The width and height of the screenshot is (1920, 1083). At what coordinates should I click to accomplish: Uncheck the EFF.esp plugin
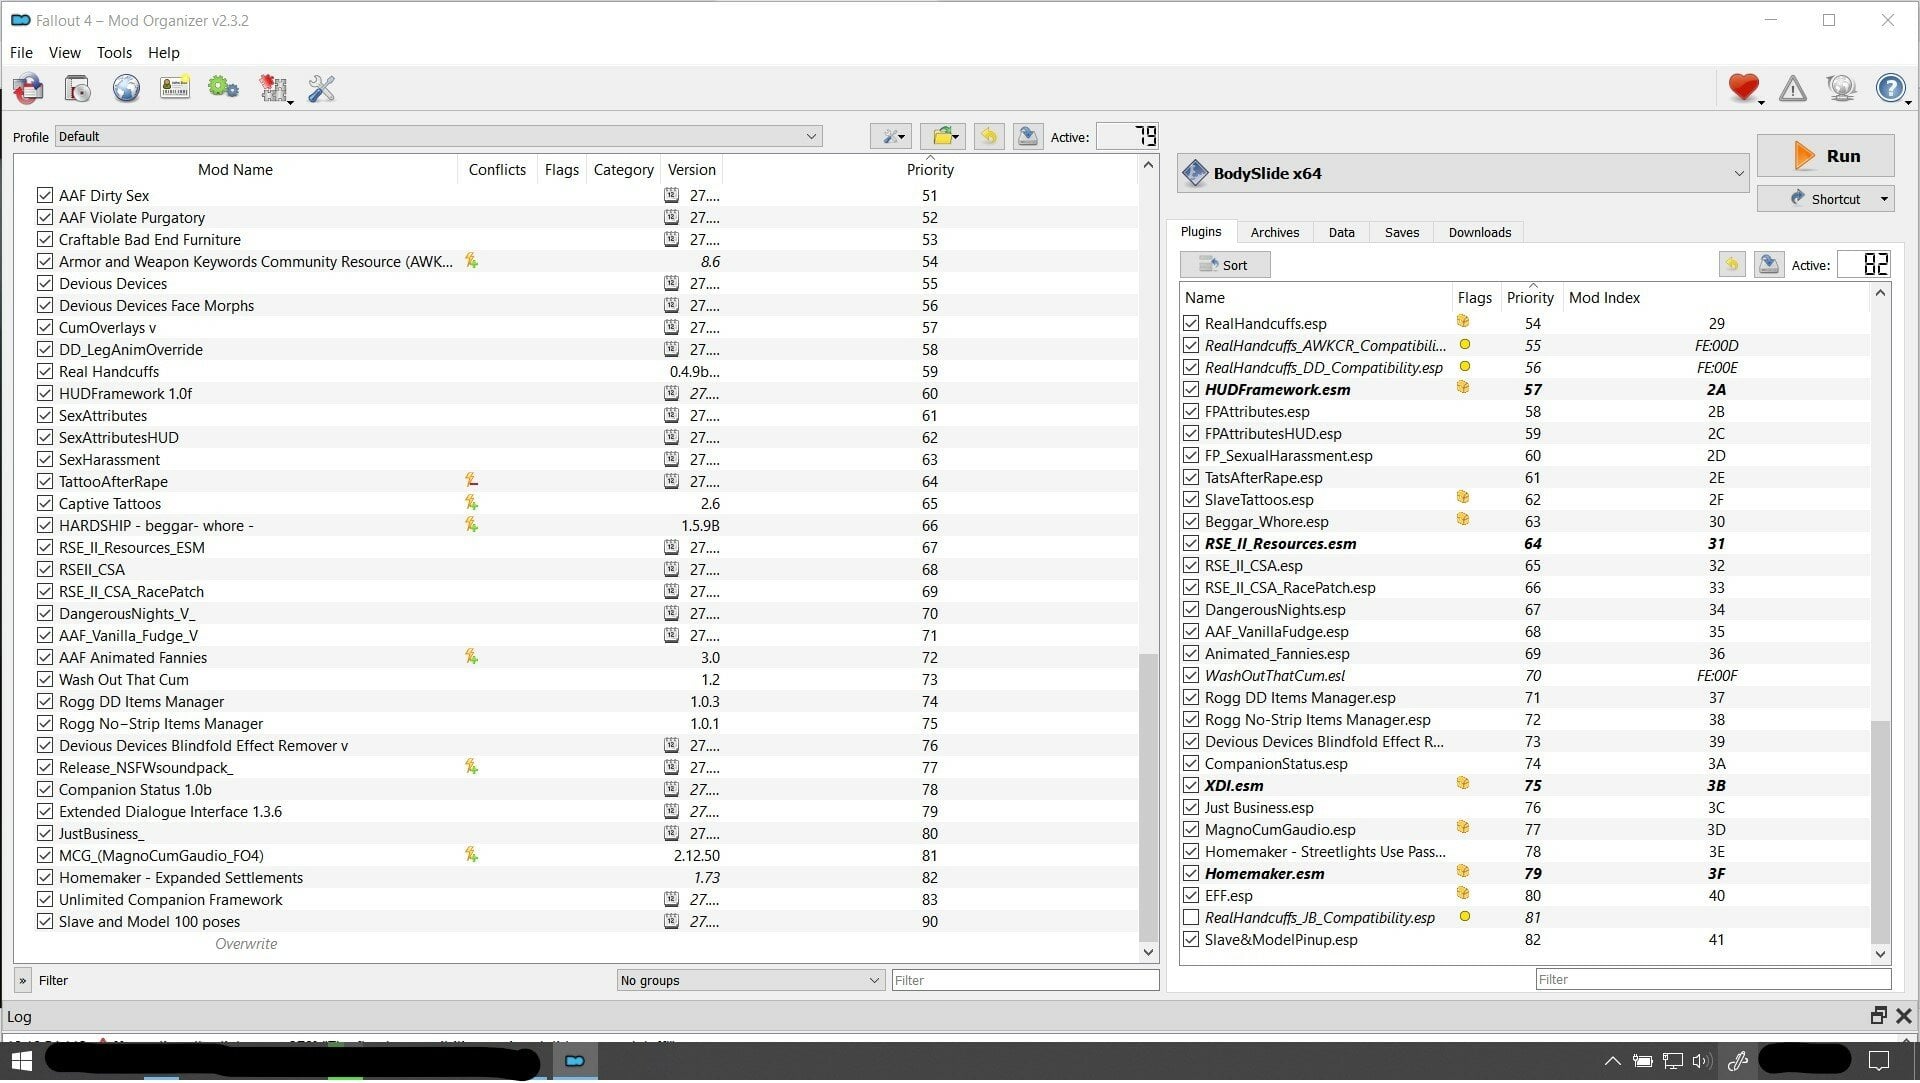[x=1191, y=895]
